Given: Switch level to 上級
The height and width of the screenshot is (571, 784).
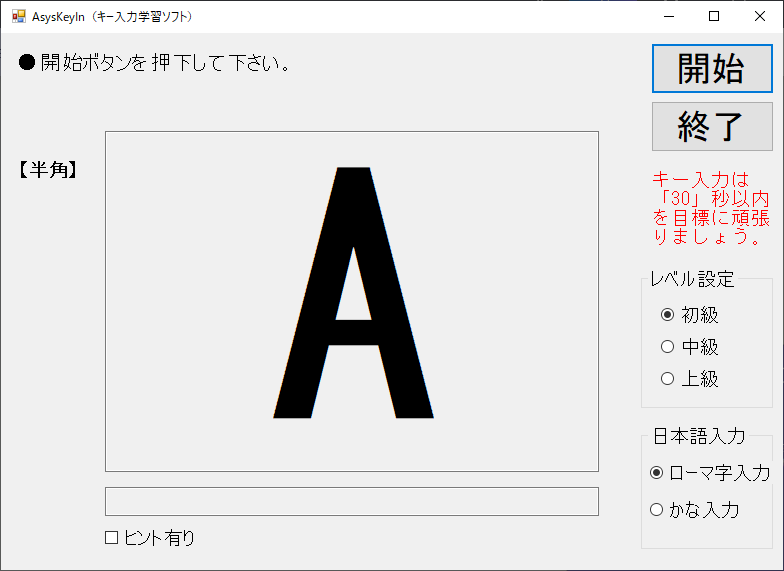Looking at the screenshot, I should [x=668, y=379].
